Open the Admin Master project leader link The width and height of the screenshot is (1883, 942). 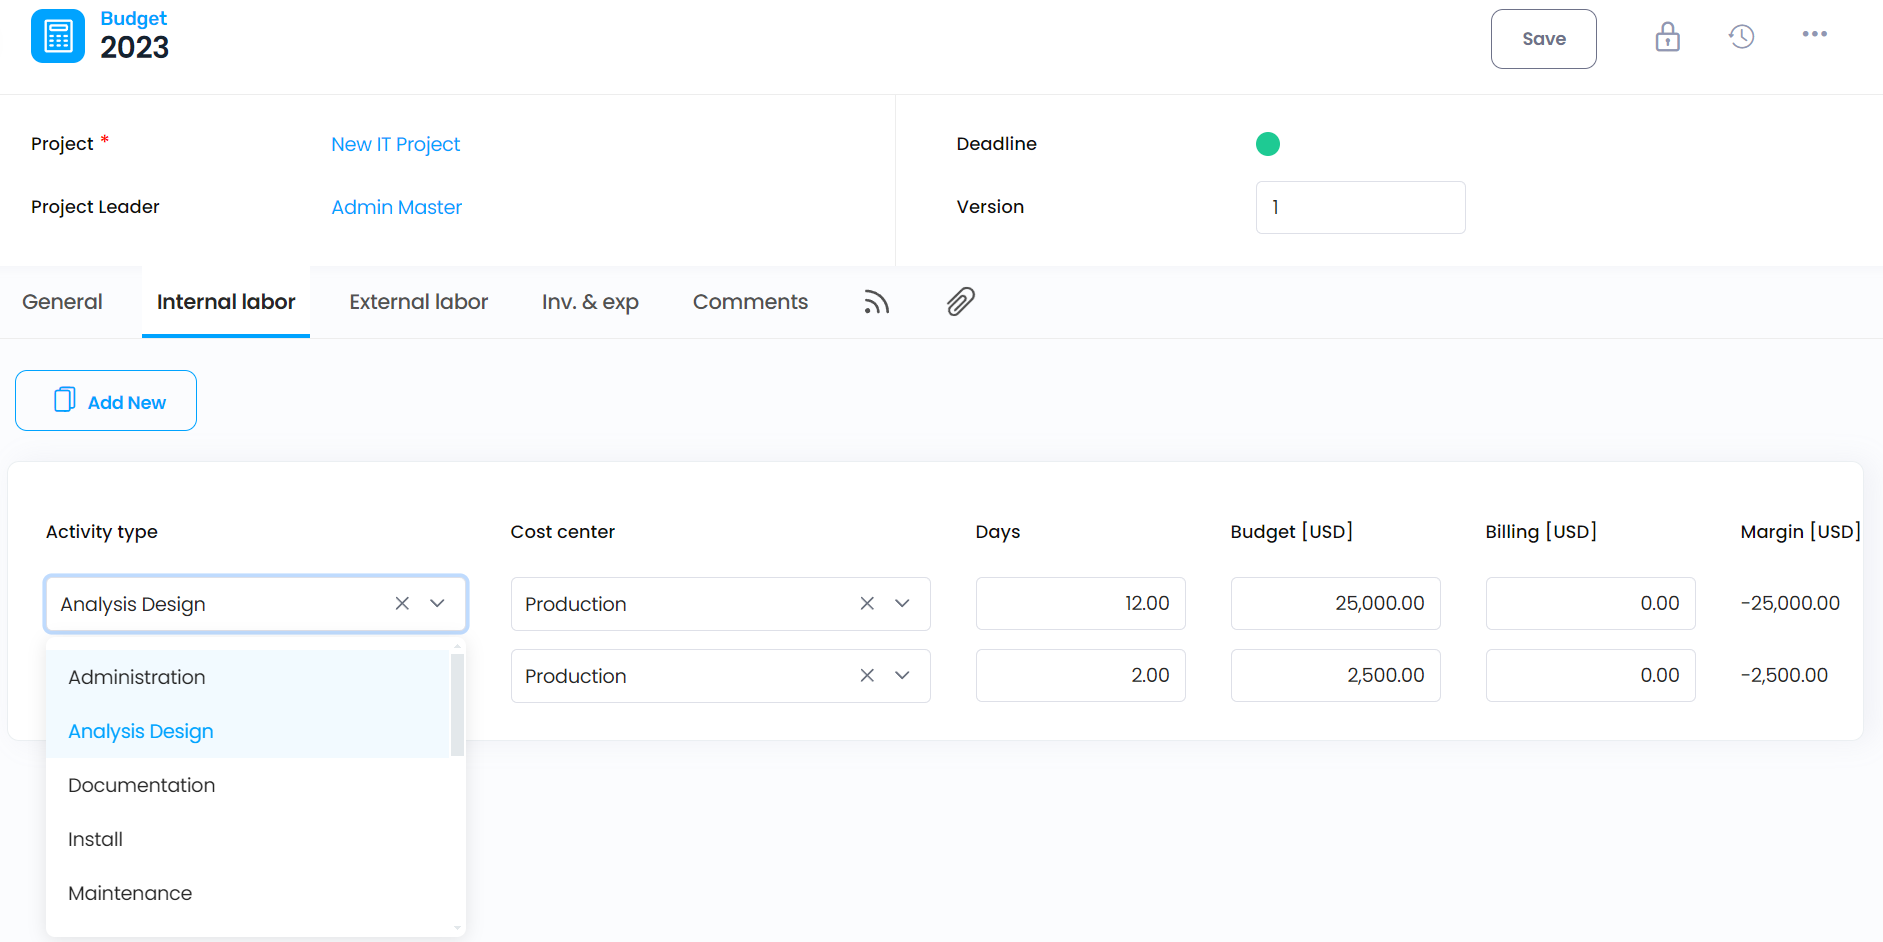coord(397,207)
